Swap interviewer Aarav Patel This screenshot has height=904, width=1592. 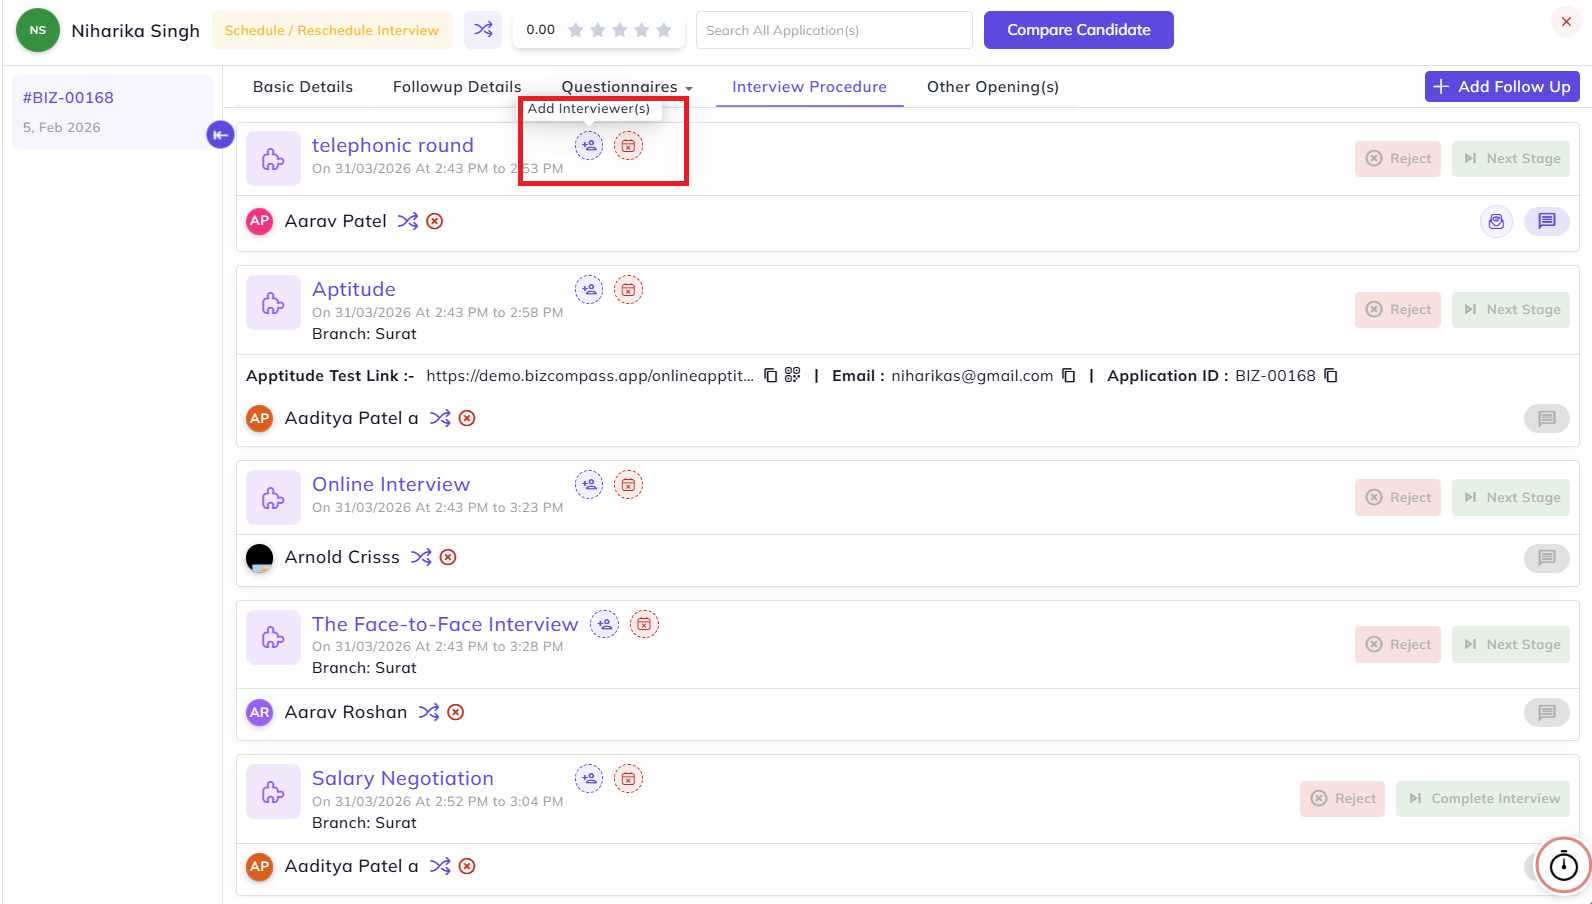(x=408, y=221)
